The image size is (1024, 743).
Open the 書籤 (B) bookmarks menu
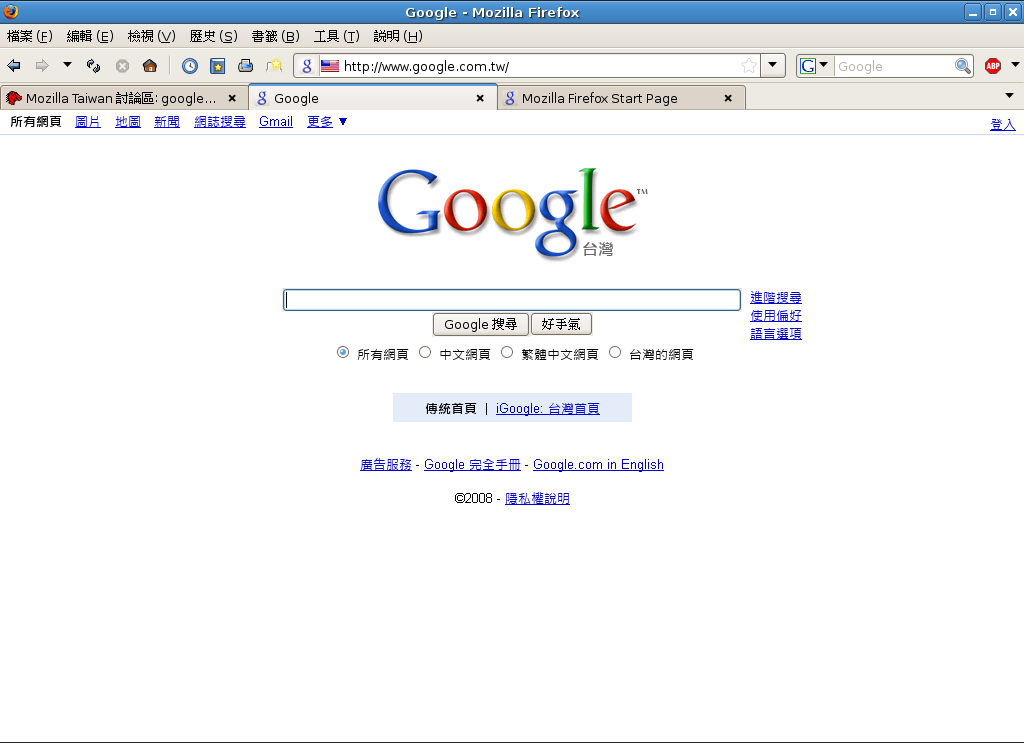pos(275,36)
